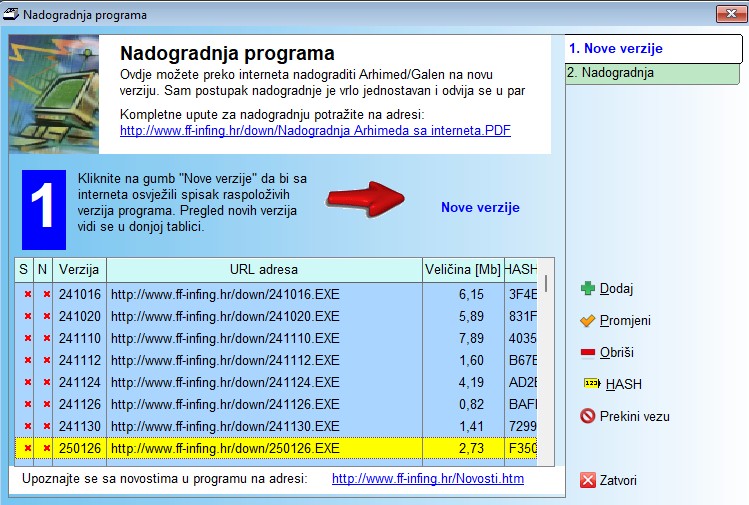This screenshot has height=505, width=749.
Task: Click the N column header
Action: [x=43, y=269]
